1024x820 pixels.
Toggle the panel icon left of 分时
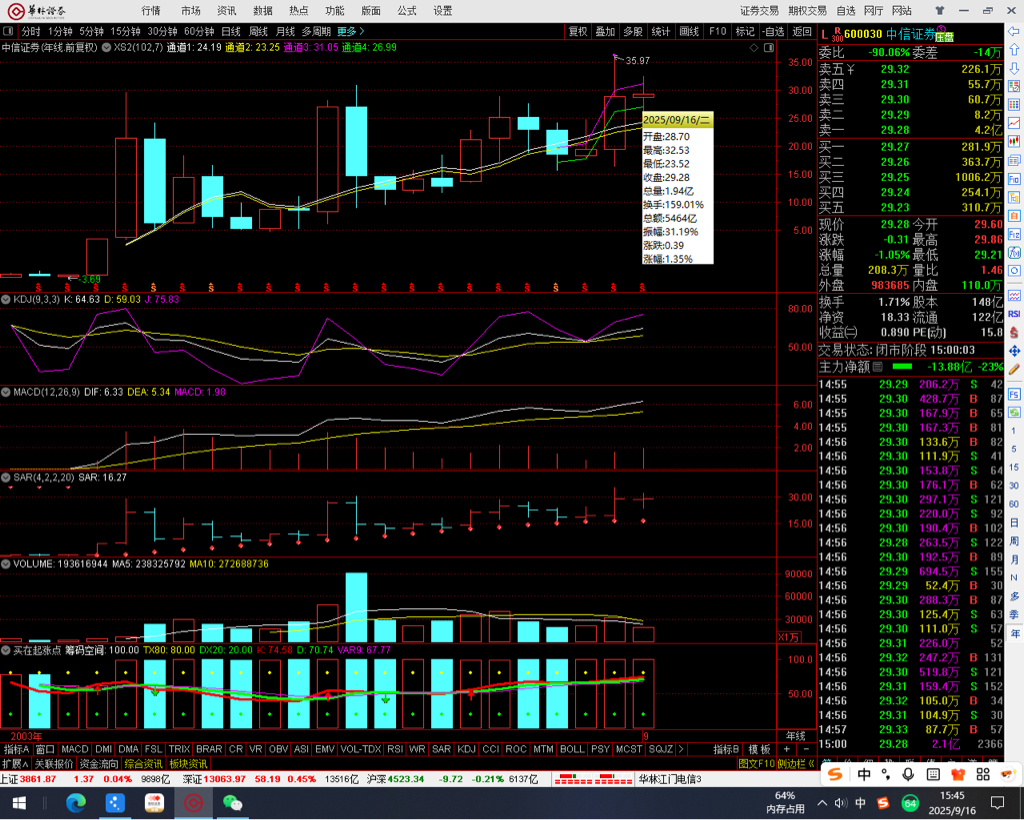pos(8,31)
